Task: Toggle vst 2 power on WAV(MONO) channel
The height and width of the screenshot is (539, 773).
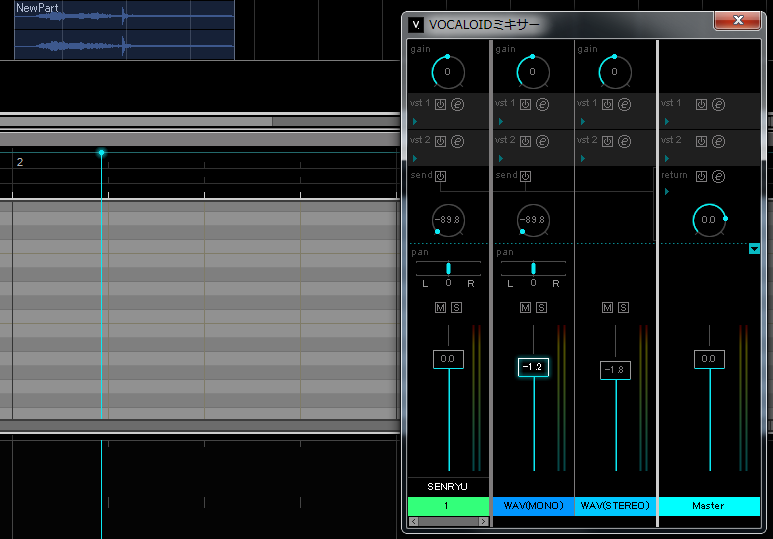Action: pyautogui.click(x=526, y=142)
